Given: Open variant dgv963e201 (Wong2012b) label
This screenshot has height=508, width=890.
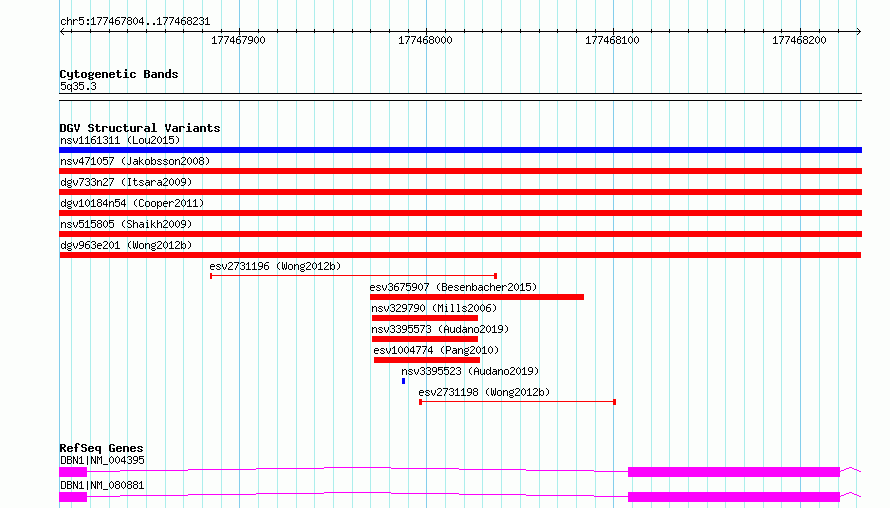Looking at the screenshot, I should pos(126,245).
